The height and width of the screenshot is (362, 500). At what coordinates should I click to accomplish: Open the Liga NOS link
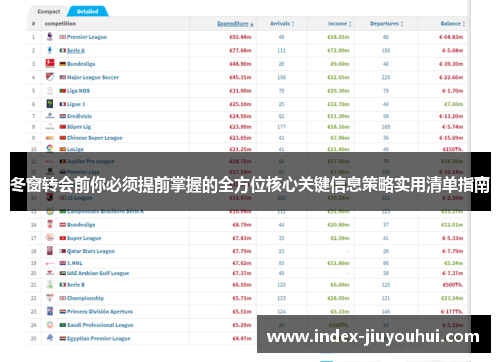click(78, 91)
